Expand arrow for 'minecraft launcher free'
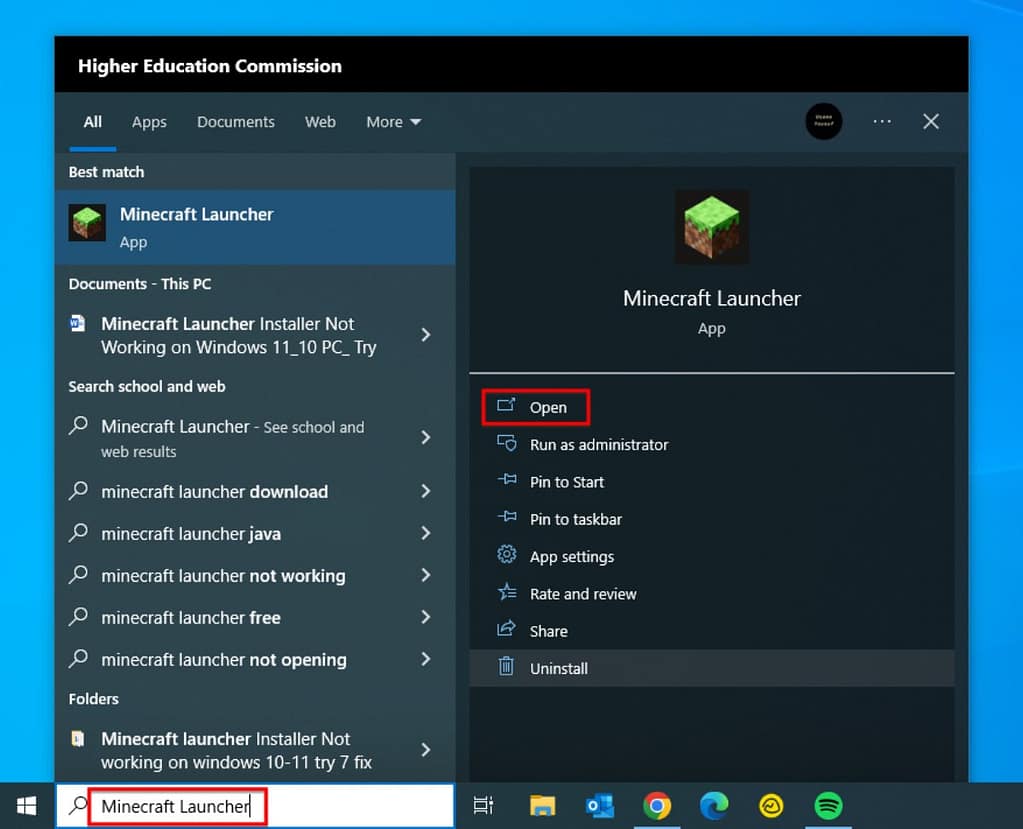1023x829 pixels. point(426,617)
